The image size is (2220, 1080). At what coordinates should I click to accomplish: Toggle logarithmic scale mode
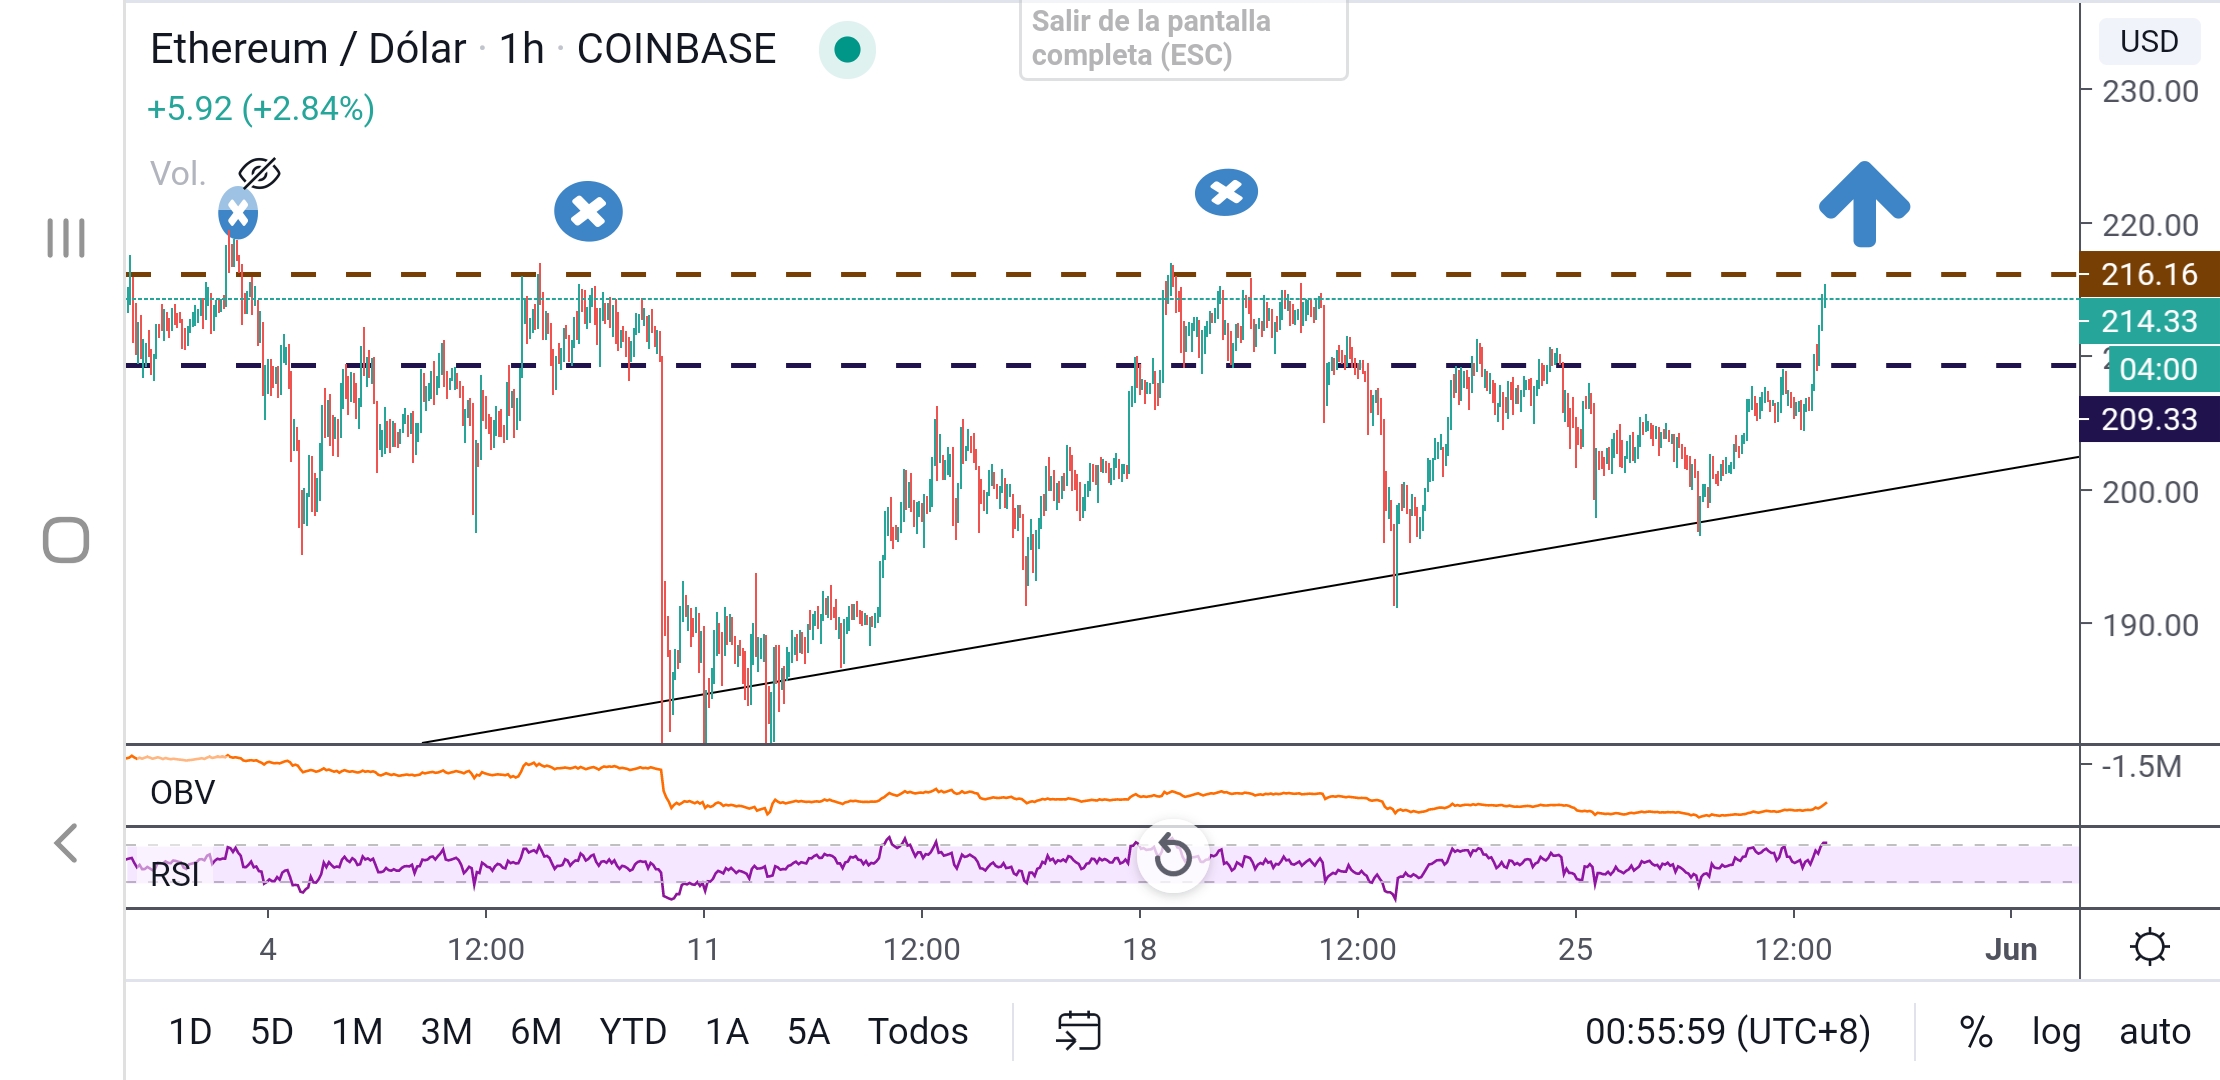(2055, 1031)
